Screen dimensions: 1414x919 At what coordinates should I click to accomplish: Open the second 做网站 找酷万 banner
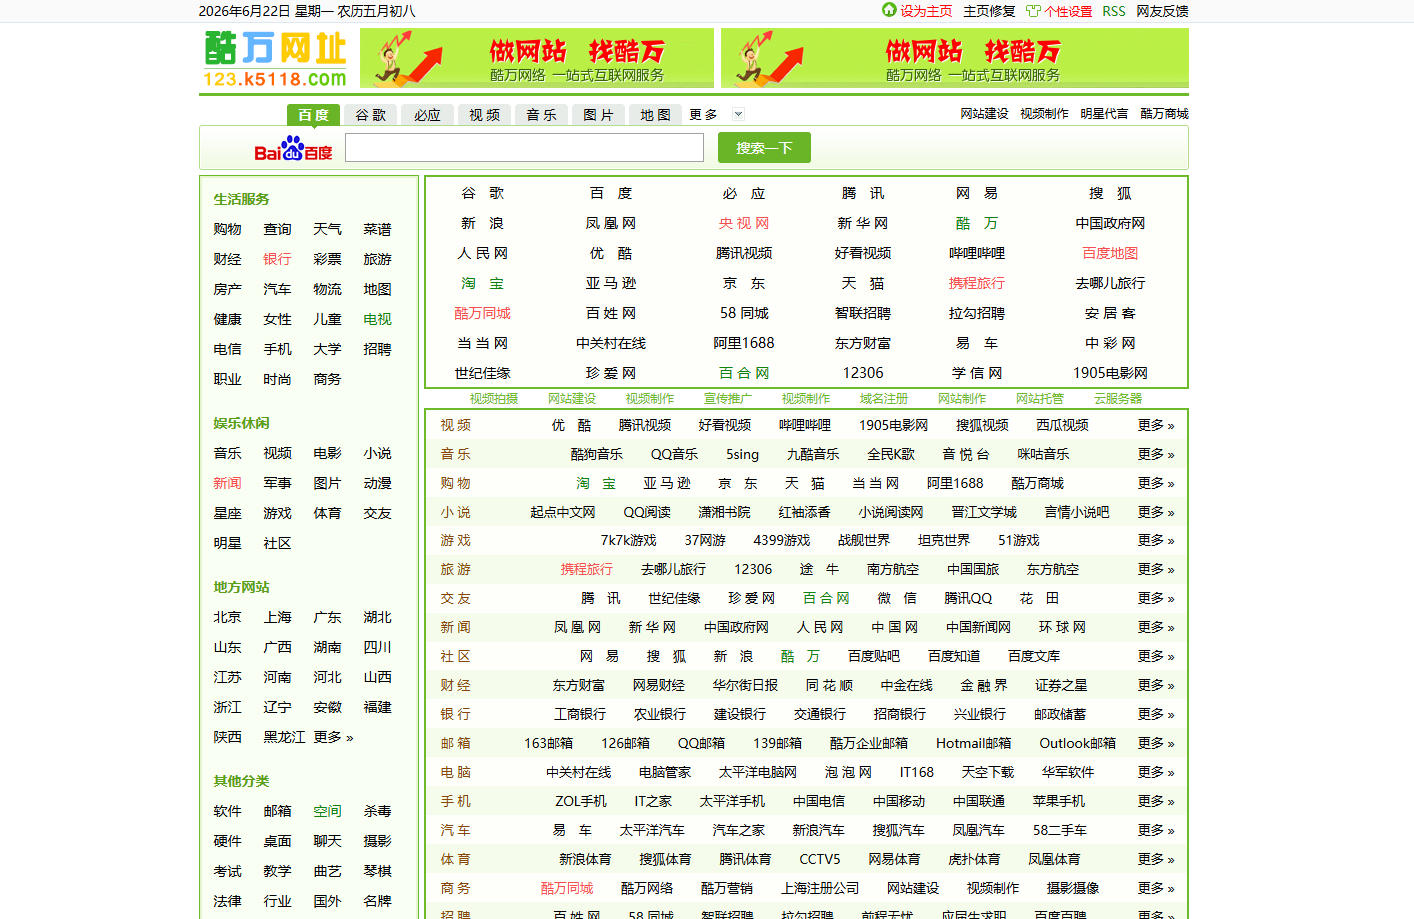pyautogui.click(x=955, y=57)
